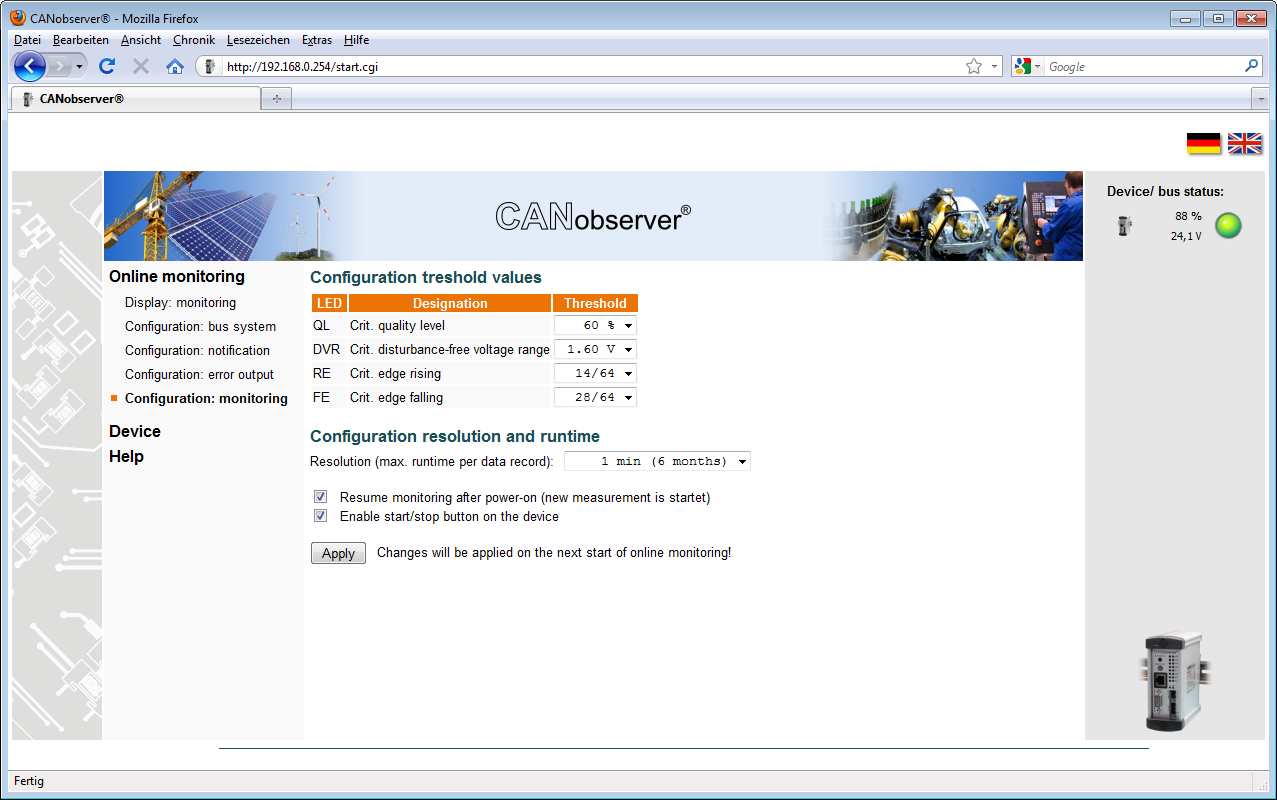Open the Extras menu
Screen dimensions: 1277x800
click(317, 40)
